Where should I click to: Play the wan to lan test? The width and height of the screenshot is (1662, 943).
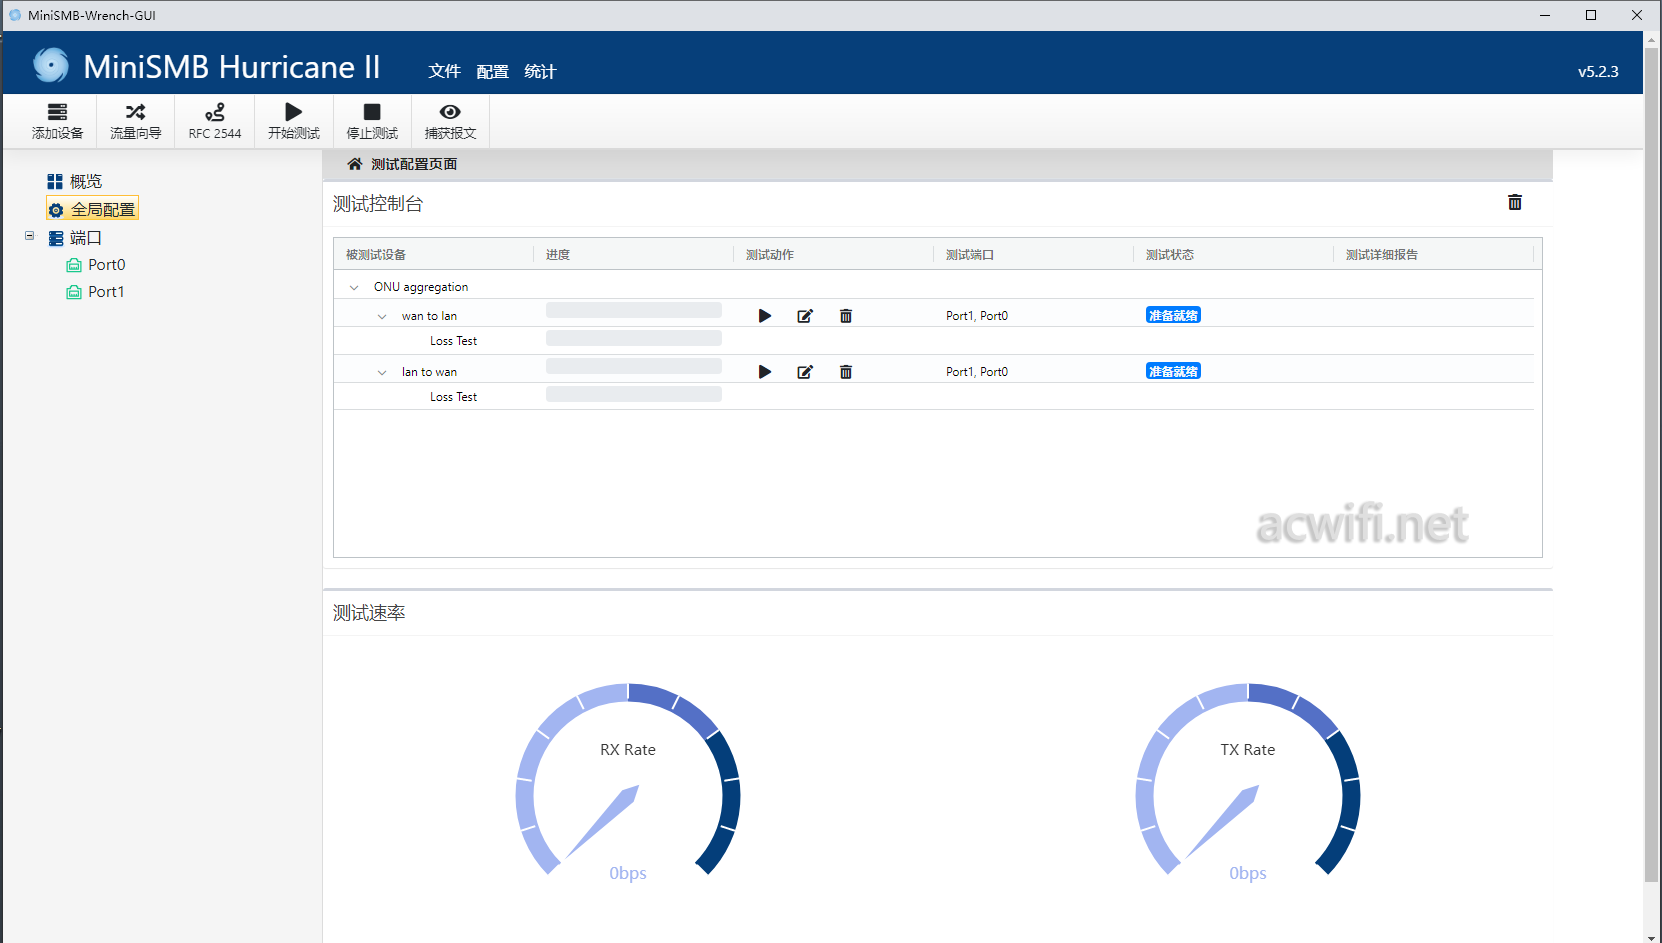pos(765,316)
